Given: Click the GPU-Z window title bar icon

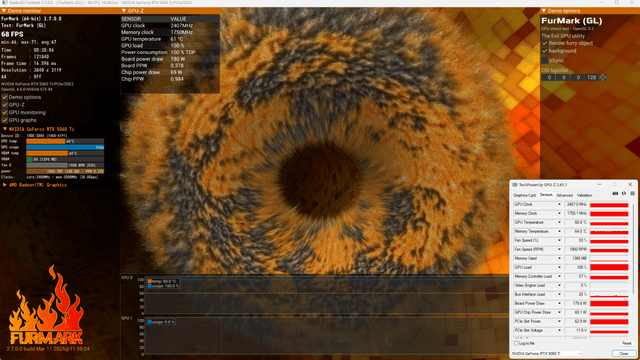Looking at the screenshot, I should coord(515,185).
